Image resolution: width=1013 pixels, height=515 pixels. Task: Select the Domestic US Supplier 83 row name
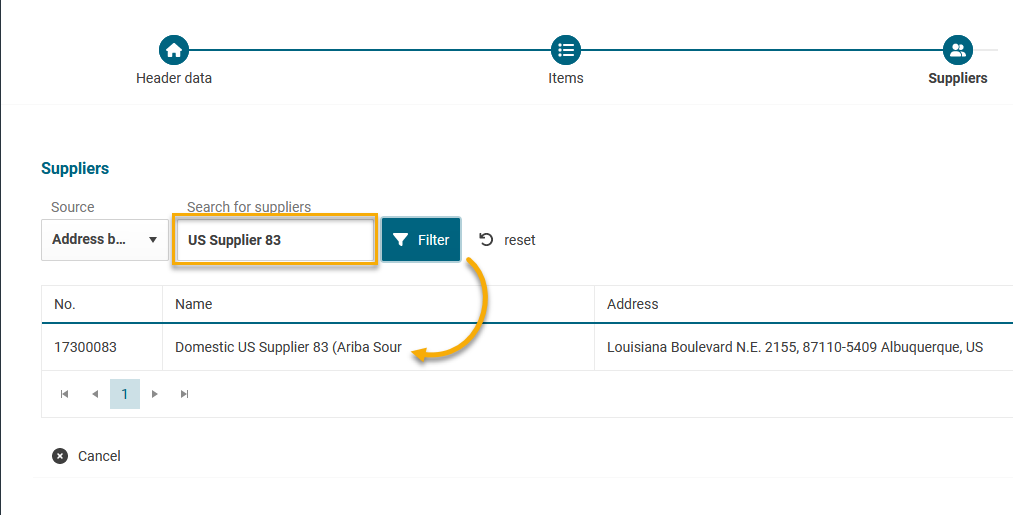coord(288,348)
